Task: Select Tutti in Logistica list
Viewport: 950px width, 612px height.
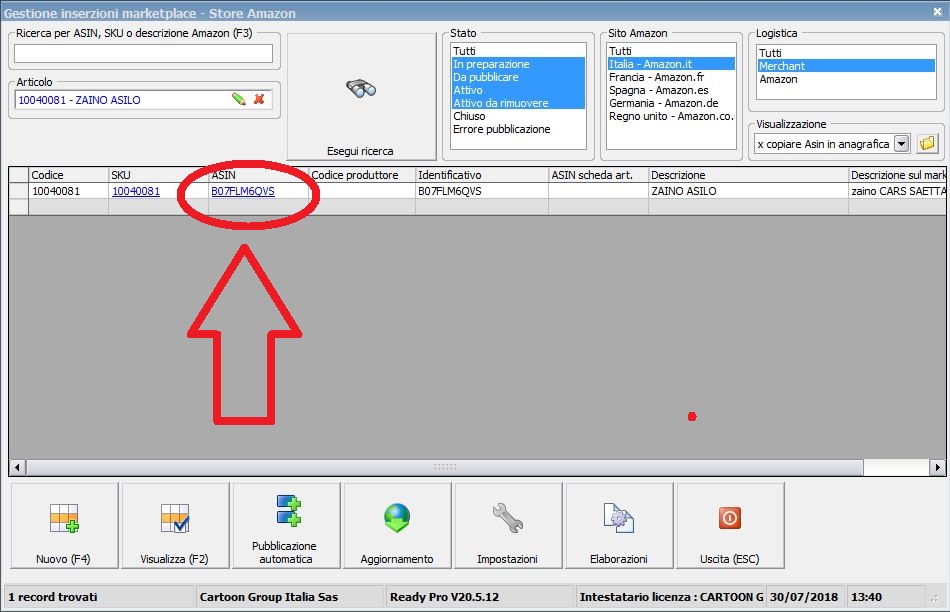Action: click(846, 53)
